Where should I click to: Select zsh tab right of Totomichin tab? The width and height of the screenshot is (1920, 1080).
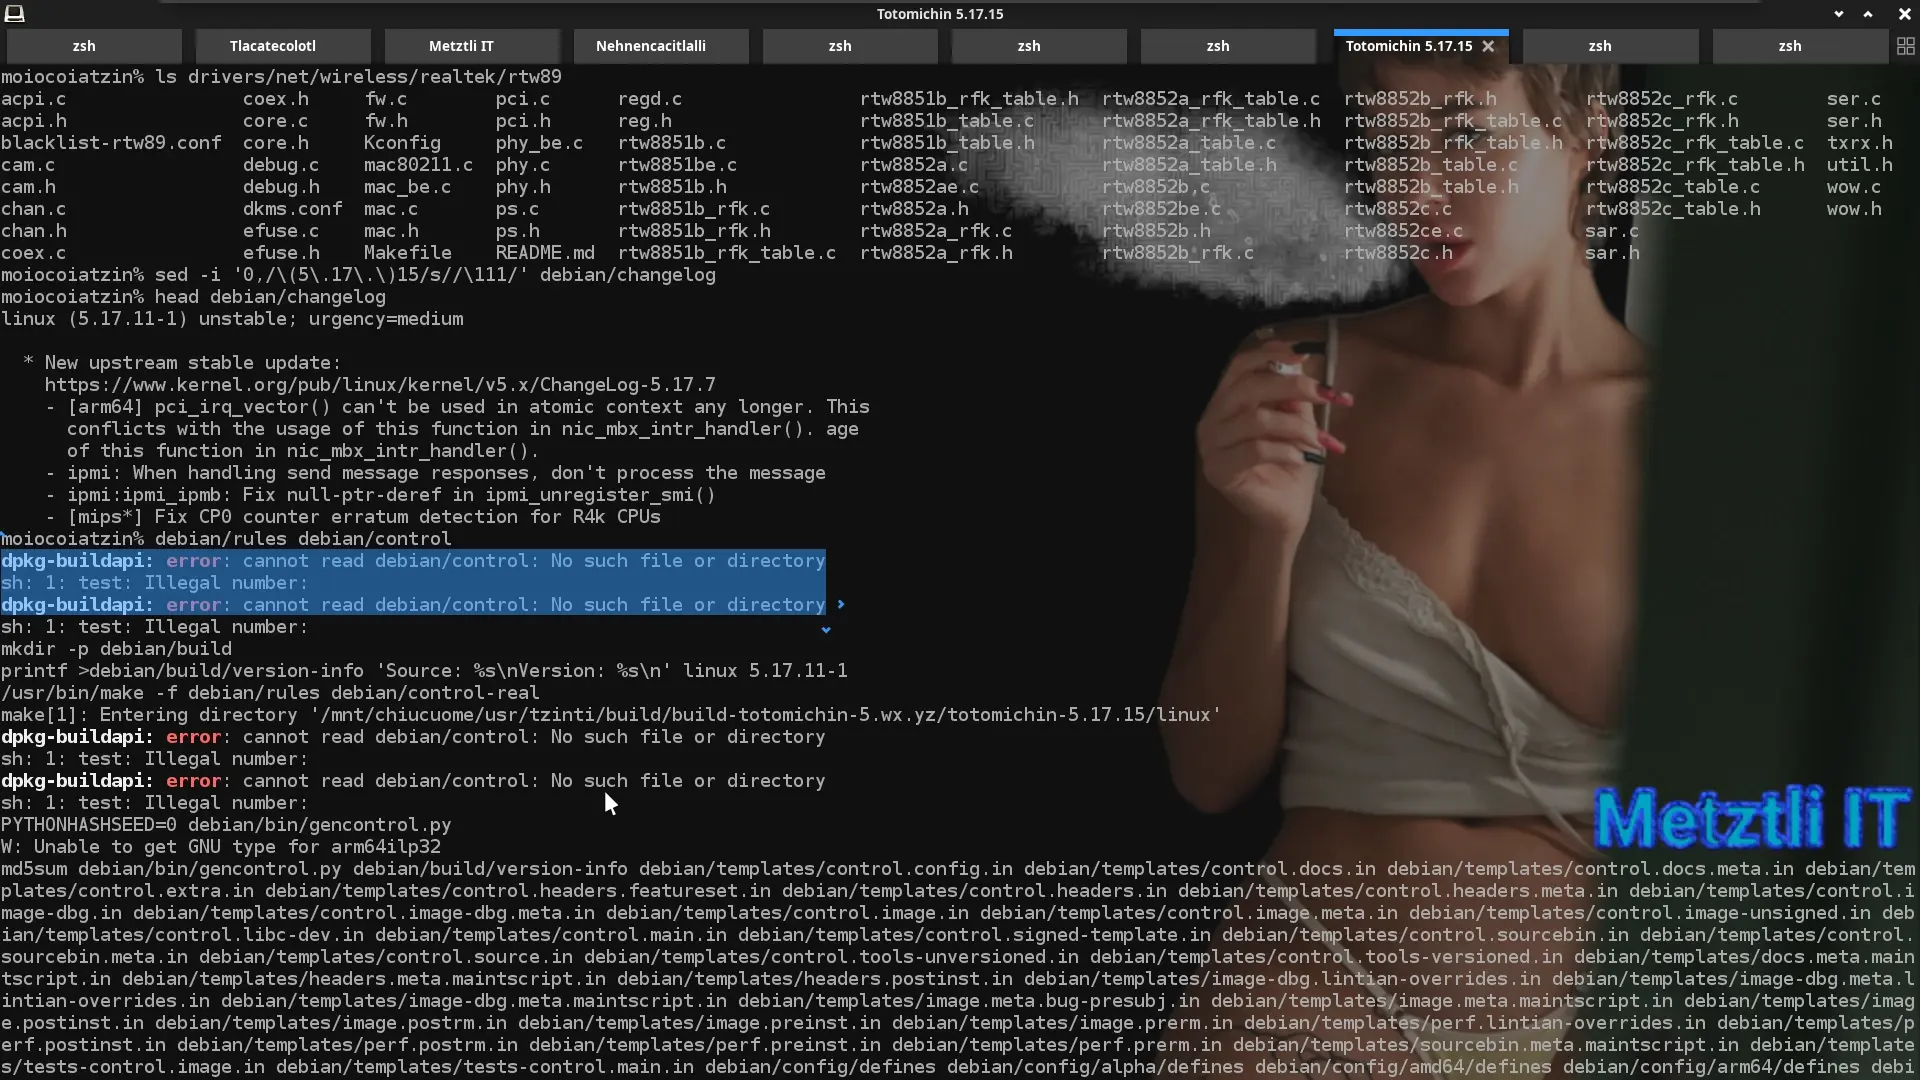coord(1600,46)
